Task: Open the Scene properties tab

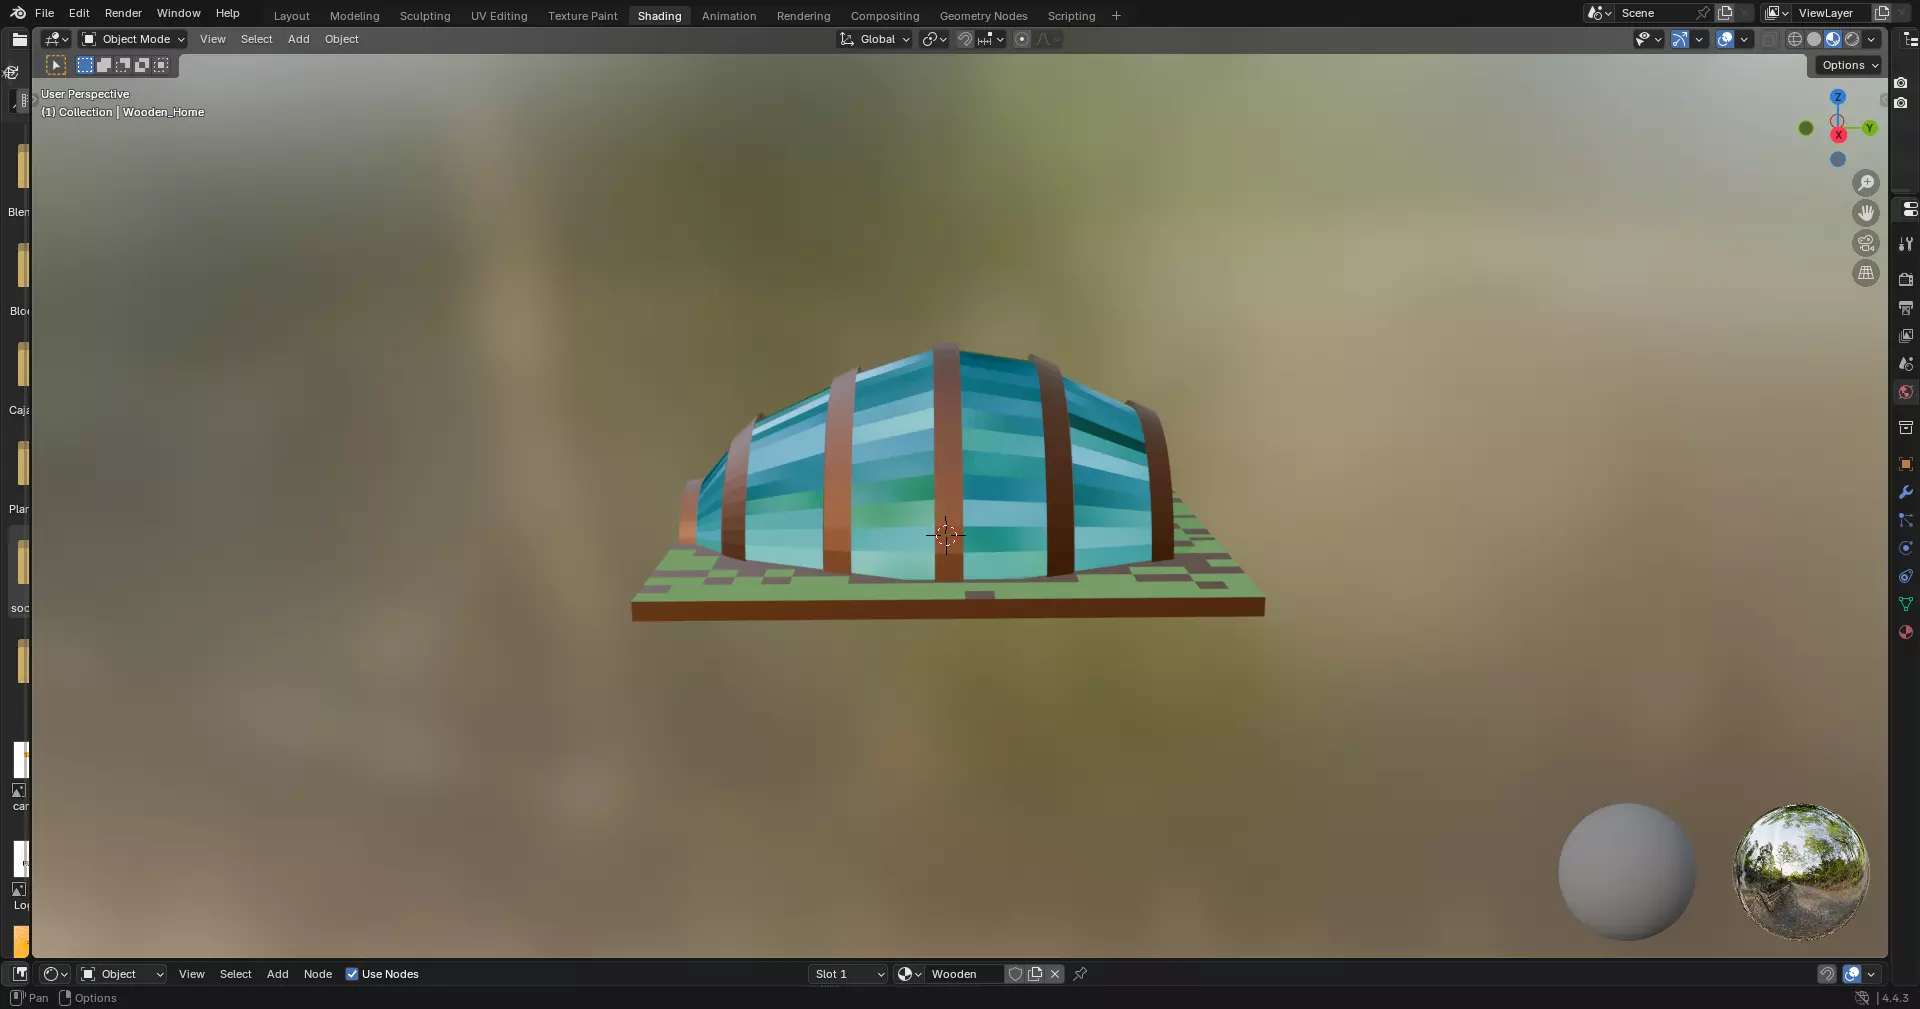Action: pos(1906,364)
